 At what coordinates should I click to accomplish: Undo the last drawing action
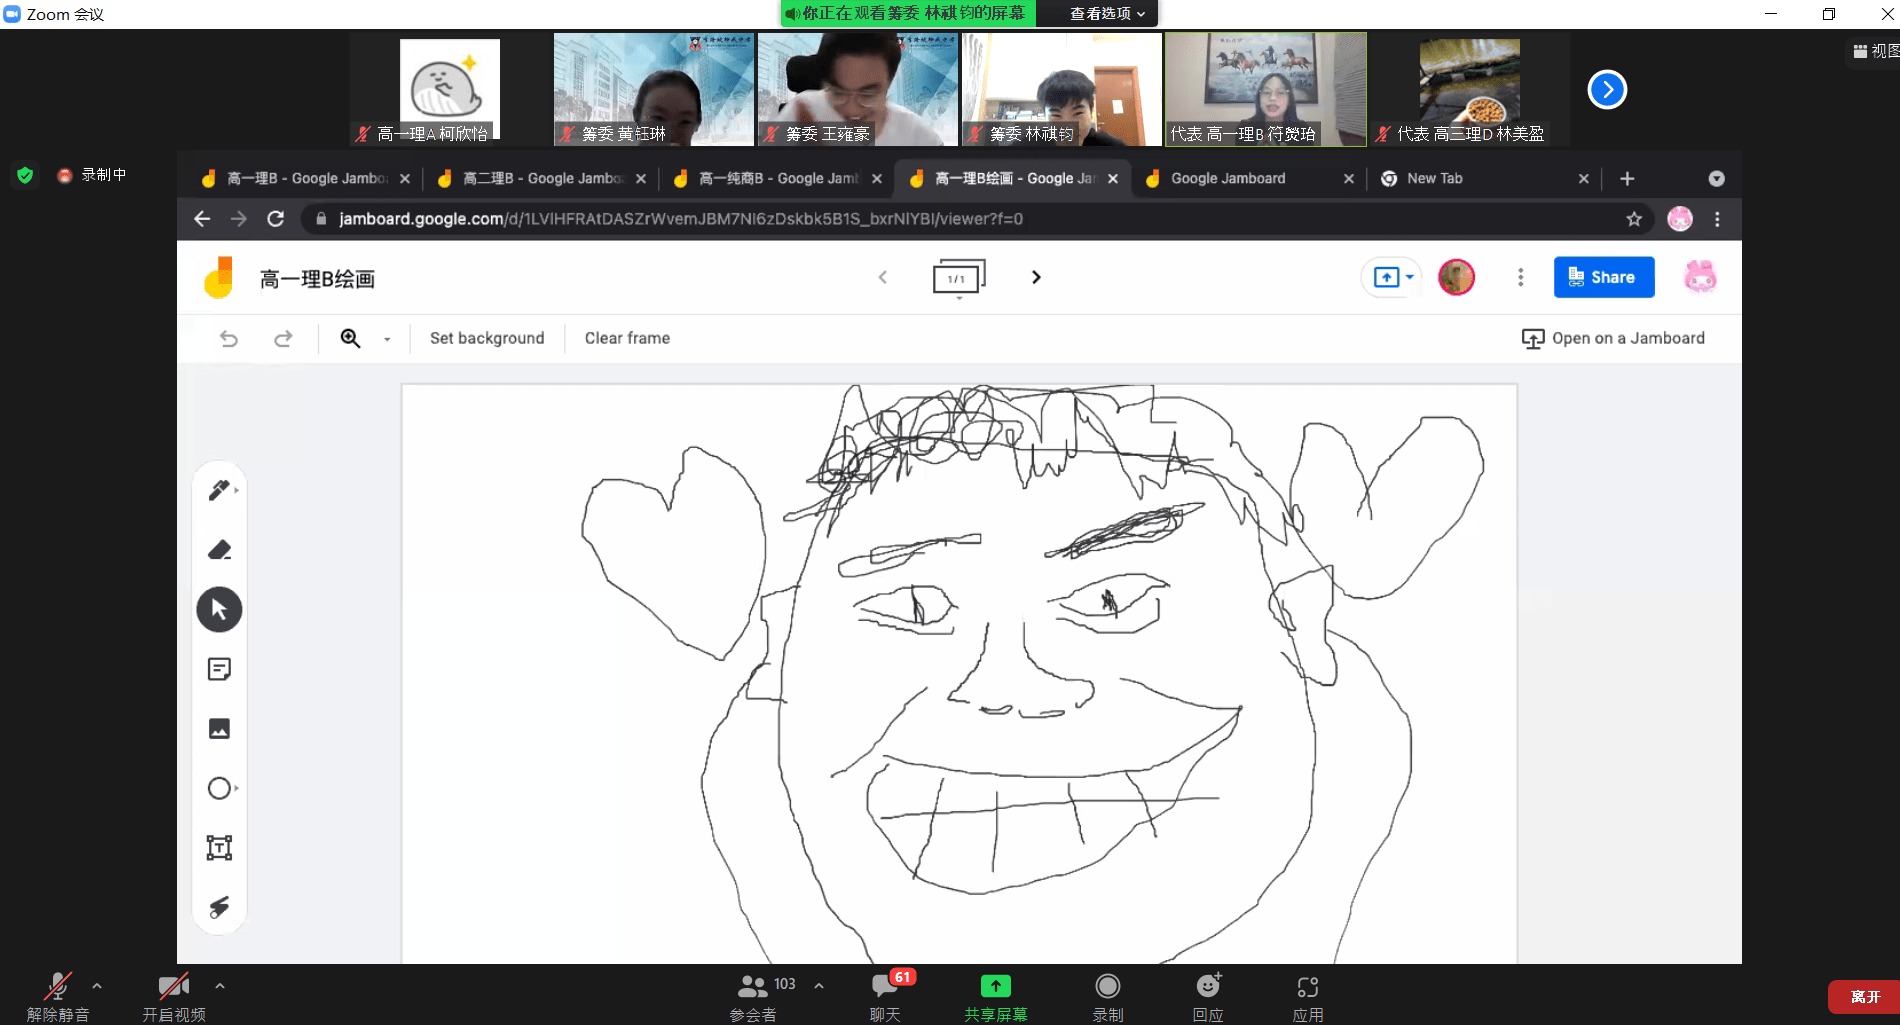[229, 338]
